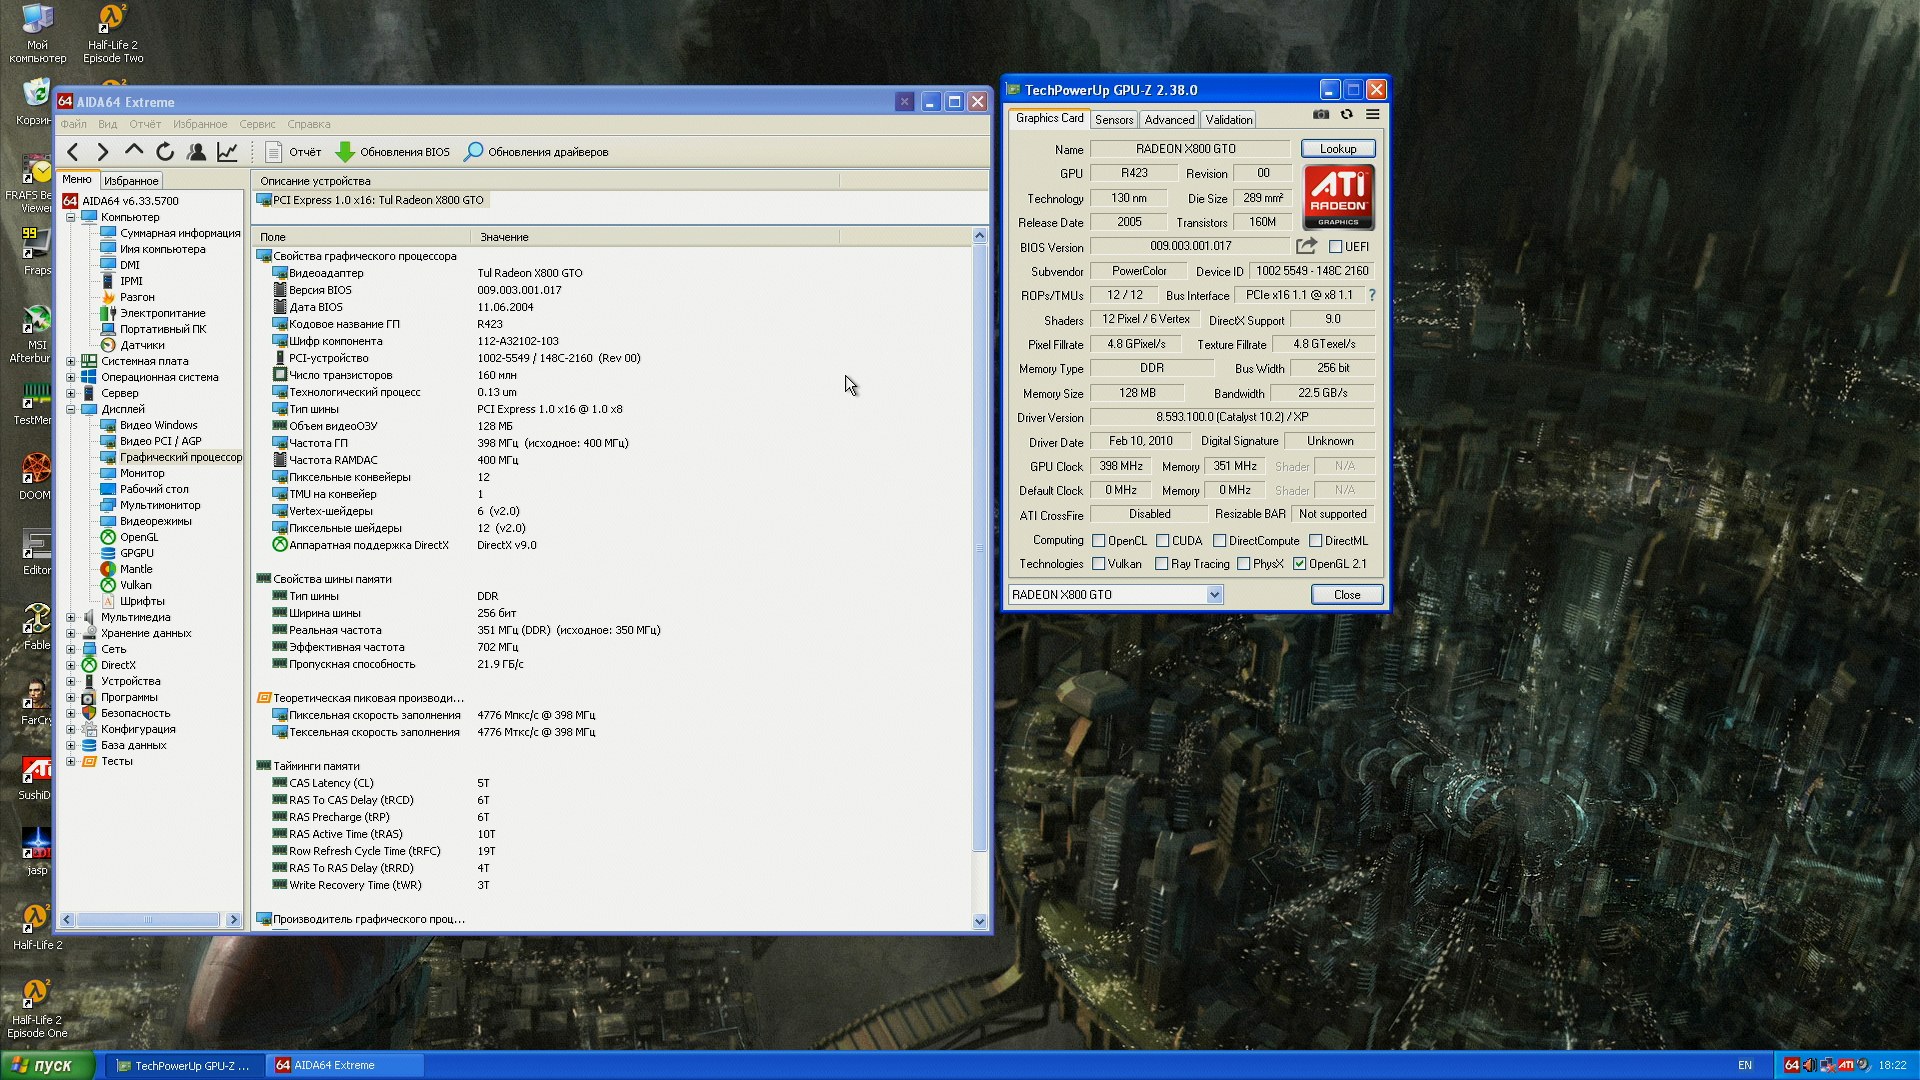The width and height of the screenshot is (1920, 1080).
Task: Open the GPU-Z hamburger menu icon
Action: pyautogui.click(x=1373, y=115)
